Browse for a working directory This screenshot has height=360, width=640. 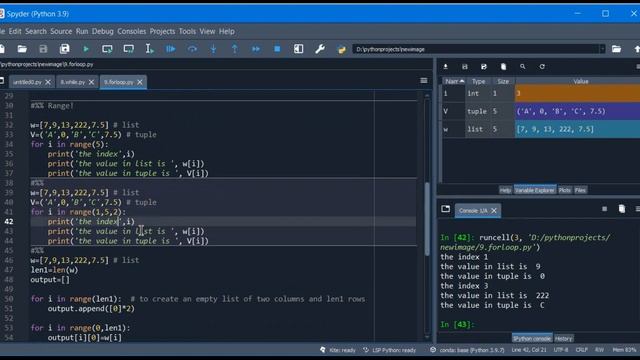[x=616, y=49]
